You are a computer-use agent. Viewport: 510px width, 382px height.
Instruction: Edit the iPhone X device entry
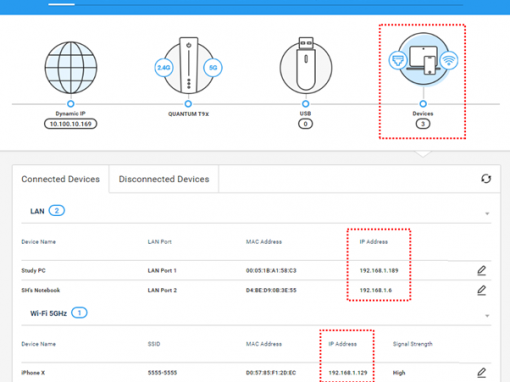481,373
